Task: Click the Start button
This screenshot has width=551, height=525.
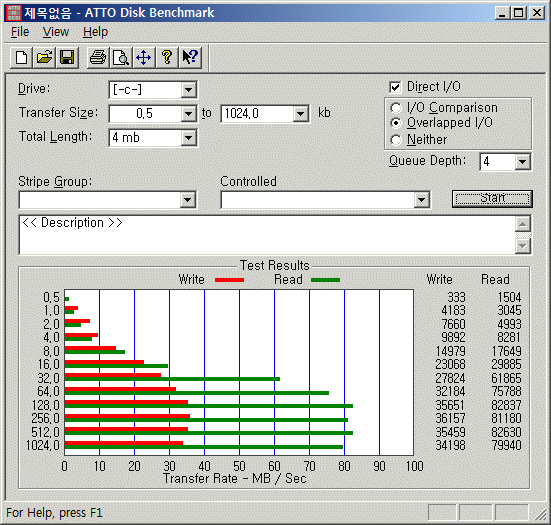Action: 492,199
